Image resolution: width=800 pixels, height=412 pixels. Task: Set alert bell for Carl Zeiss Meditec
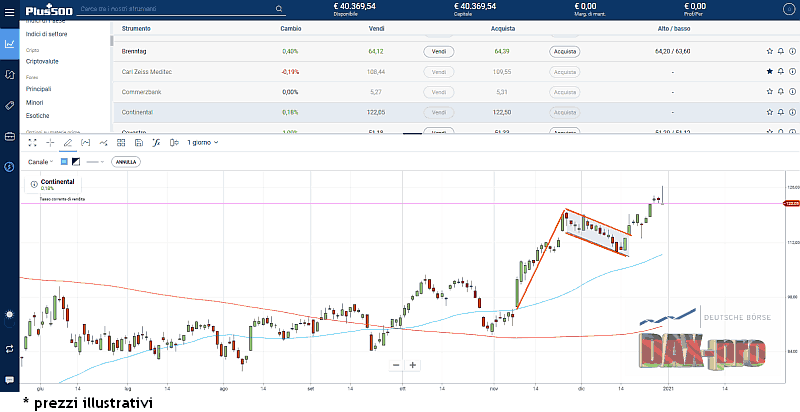(781, 72)
